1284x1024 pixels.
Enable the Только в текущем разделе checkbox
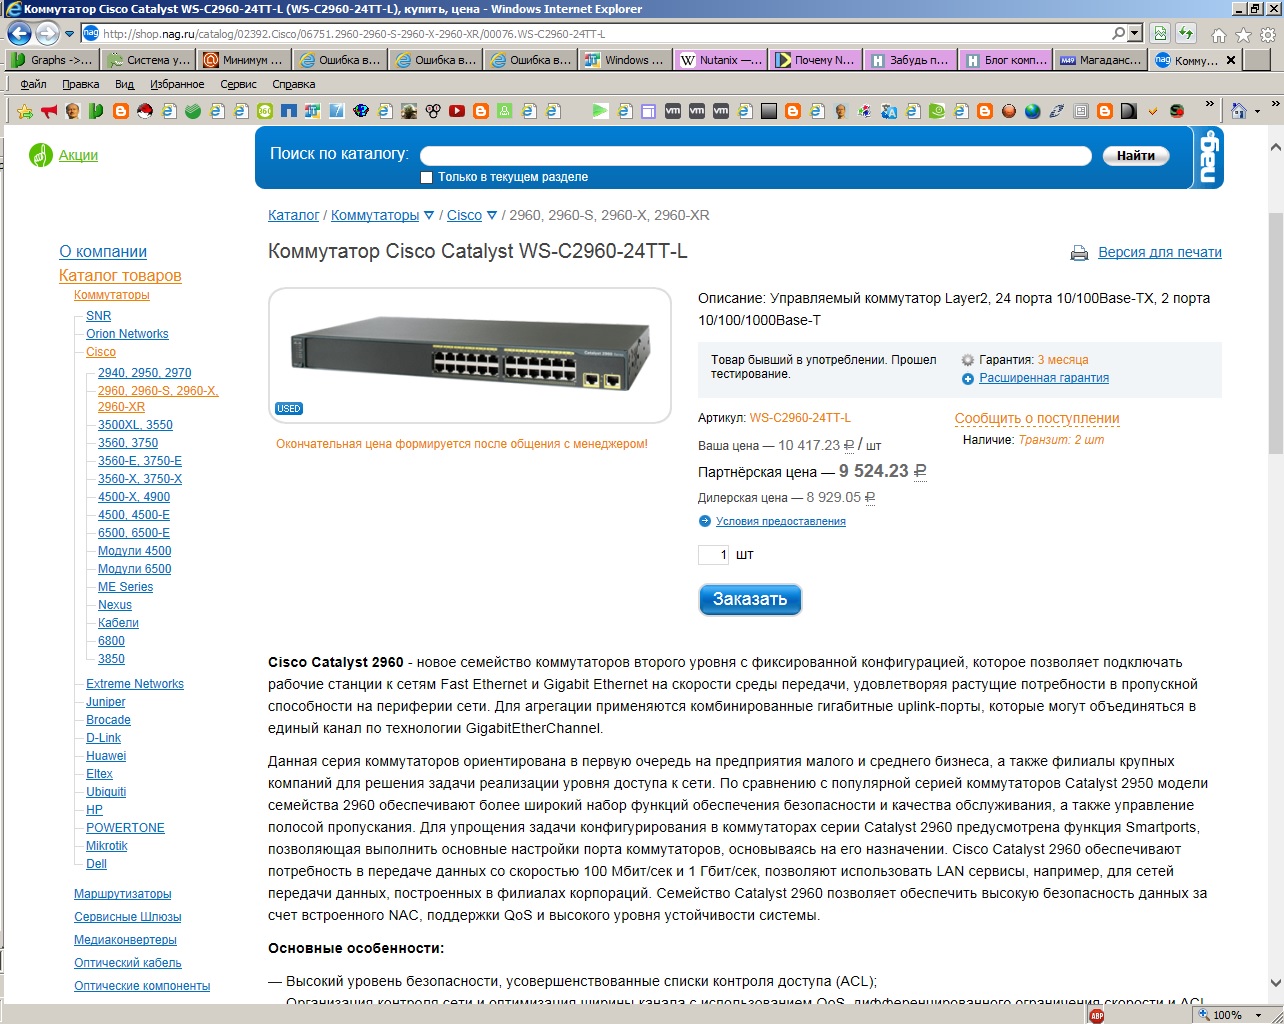coord(427,178)
